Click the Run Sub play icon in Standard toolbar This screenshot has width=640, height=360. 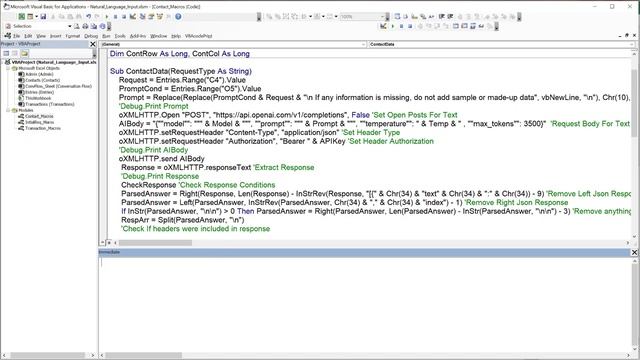click(107, 17)
